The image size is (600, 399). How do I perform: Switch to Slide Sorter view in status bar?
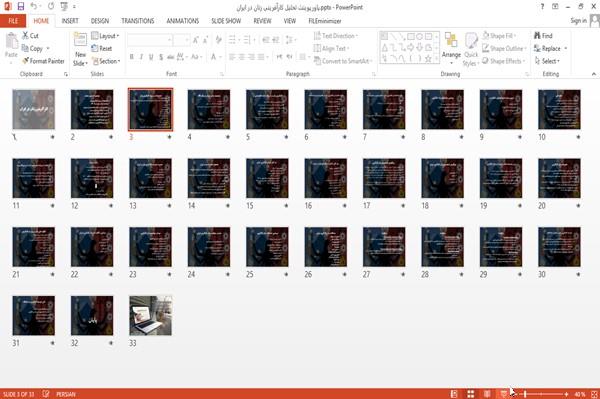click(x=471, y=394)
